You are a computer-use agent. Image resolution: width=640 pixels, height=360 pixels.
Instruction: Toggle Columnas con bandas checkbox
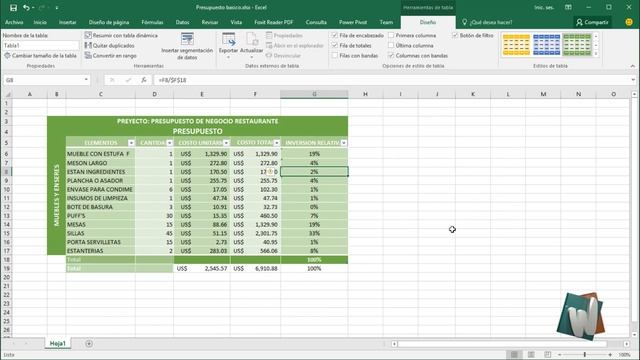[x=391, y=56]
